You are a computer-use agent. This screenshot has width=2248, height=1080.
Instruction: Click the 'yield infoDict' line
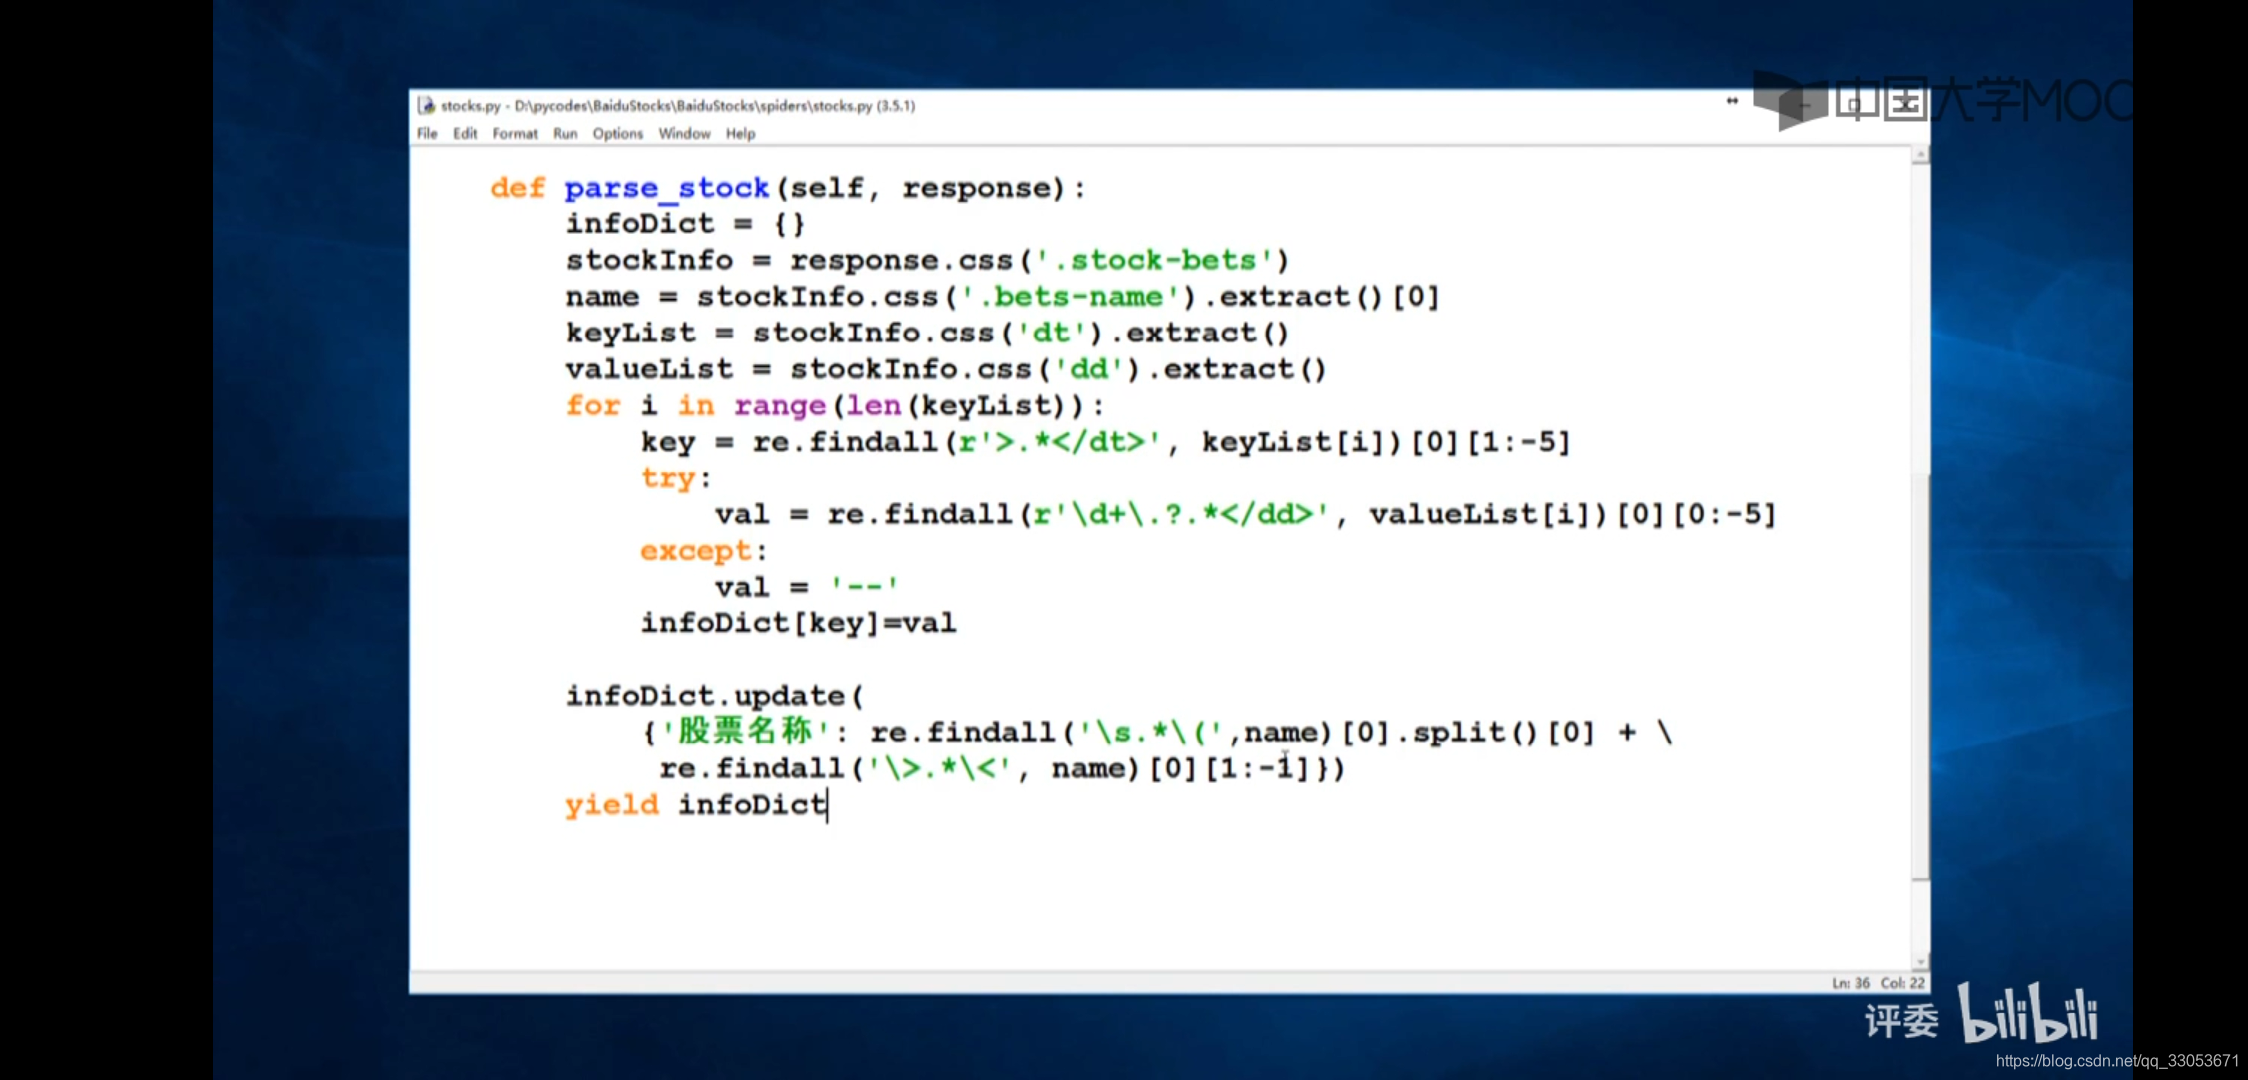696,805
